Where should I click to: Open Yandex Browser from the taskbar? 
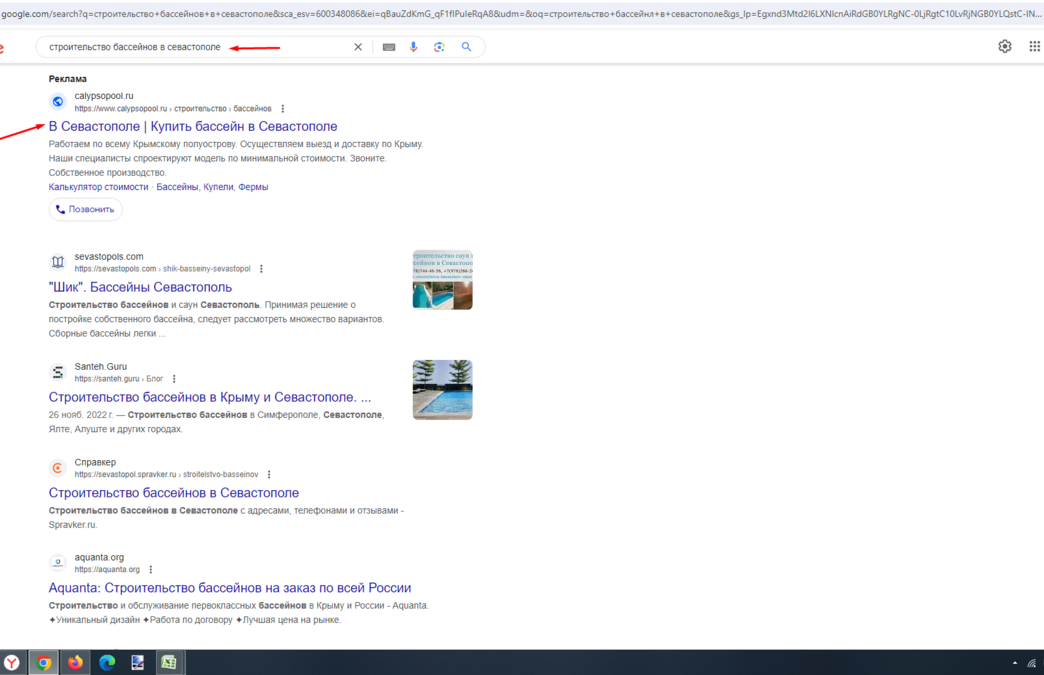click(12, 662)
